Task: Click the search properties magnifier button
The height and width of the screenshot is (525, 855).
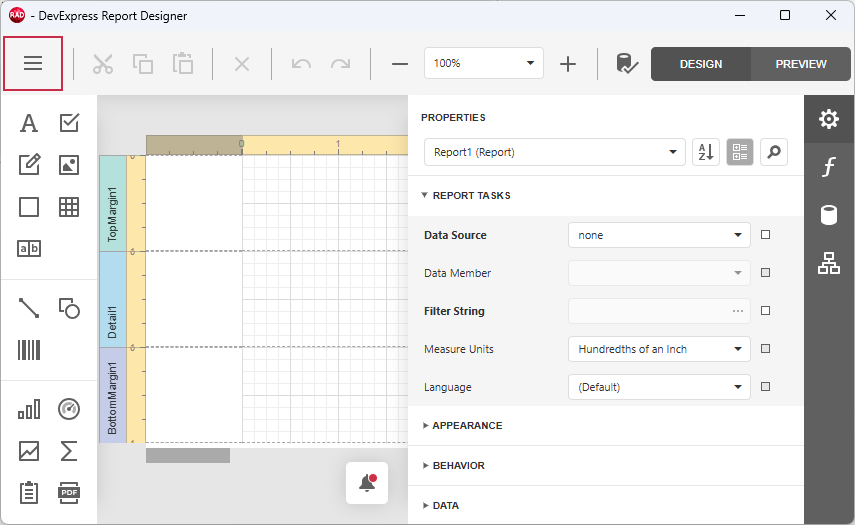Action: pyautogui.click(x=774, y=152)
